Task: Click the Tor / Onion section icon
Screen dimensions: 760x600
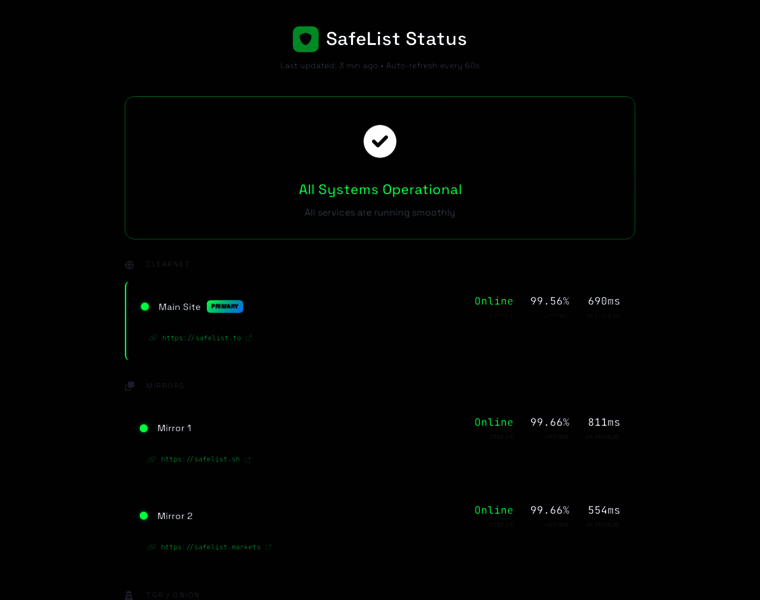Action: point(129,595)
